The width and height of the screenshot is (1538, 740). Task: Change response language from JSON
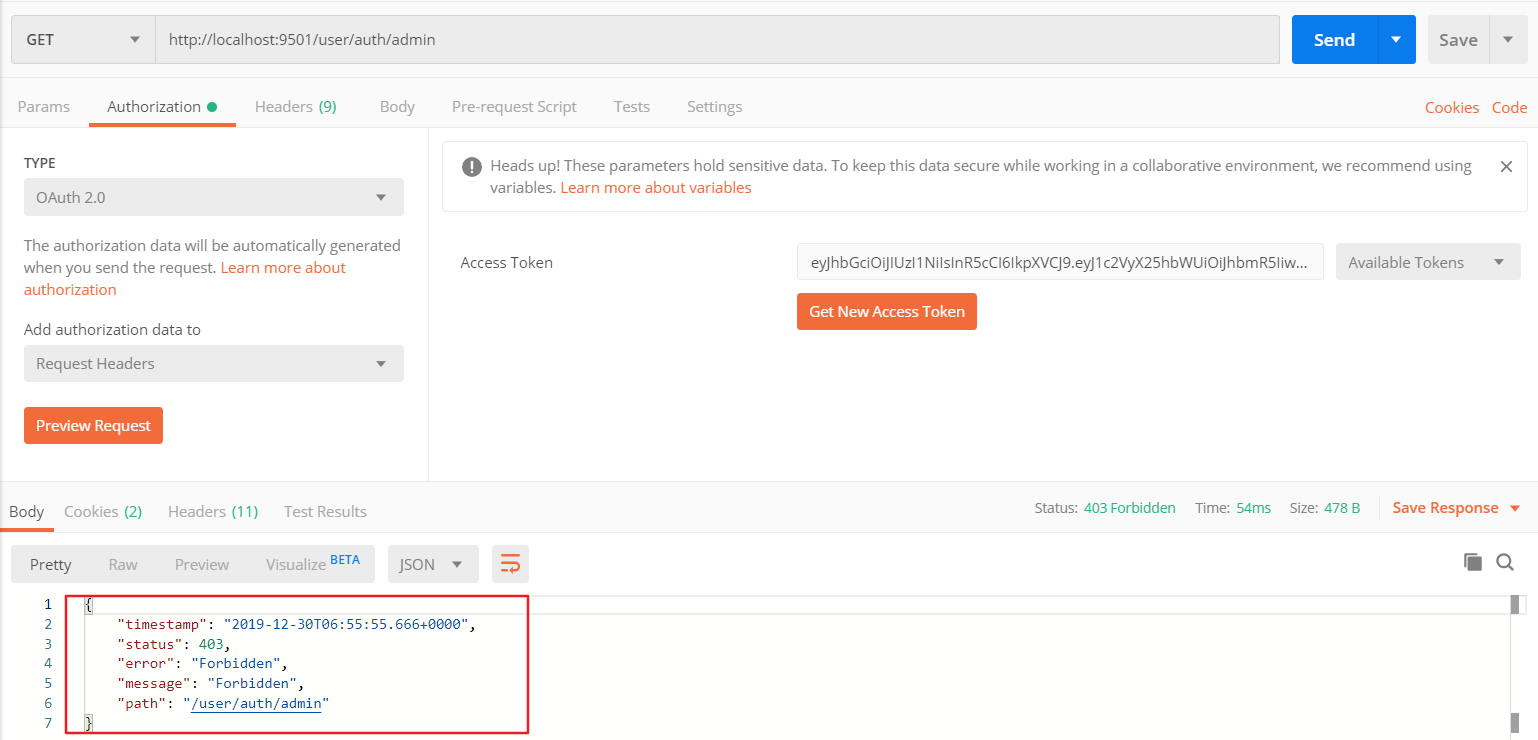[x=432, y=563]
